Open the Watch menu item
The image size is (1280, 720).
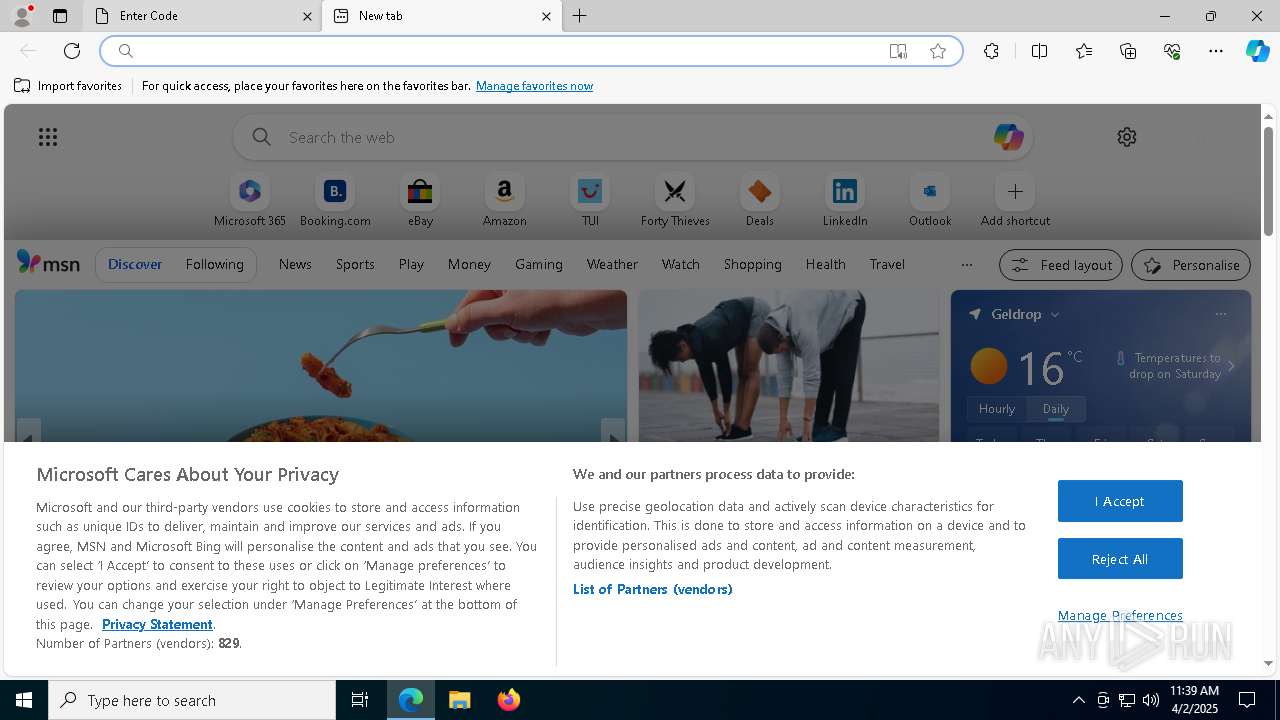coord(681,264)
